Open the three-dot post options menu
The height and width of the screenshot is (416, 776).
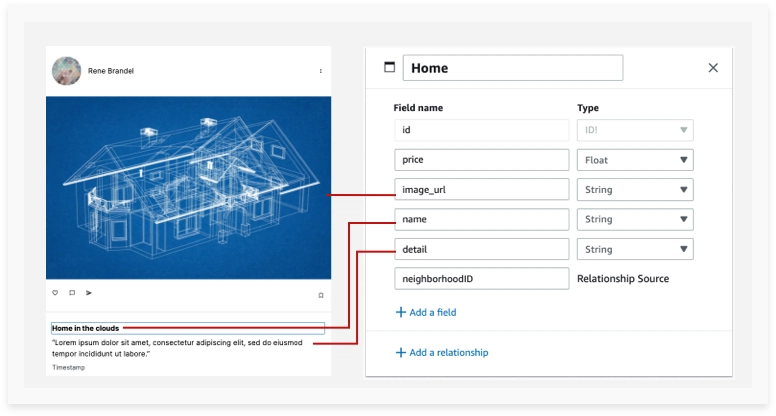(x=321, y=71)
